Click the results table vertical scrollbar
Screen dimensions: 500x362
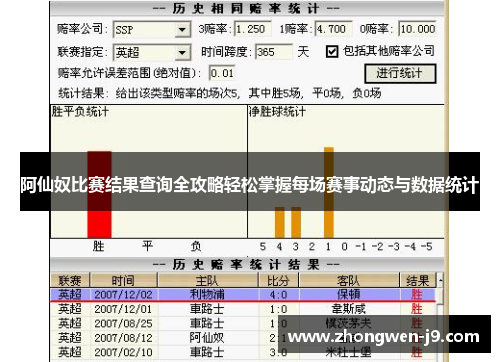pos(440,317)
